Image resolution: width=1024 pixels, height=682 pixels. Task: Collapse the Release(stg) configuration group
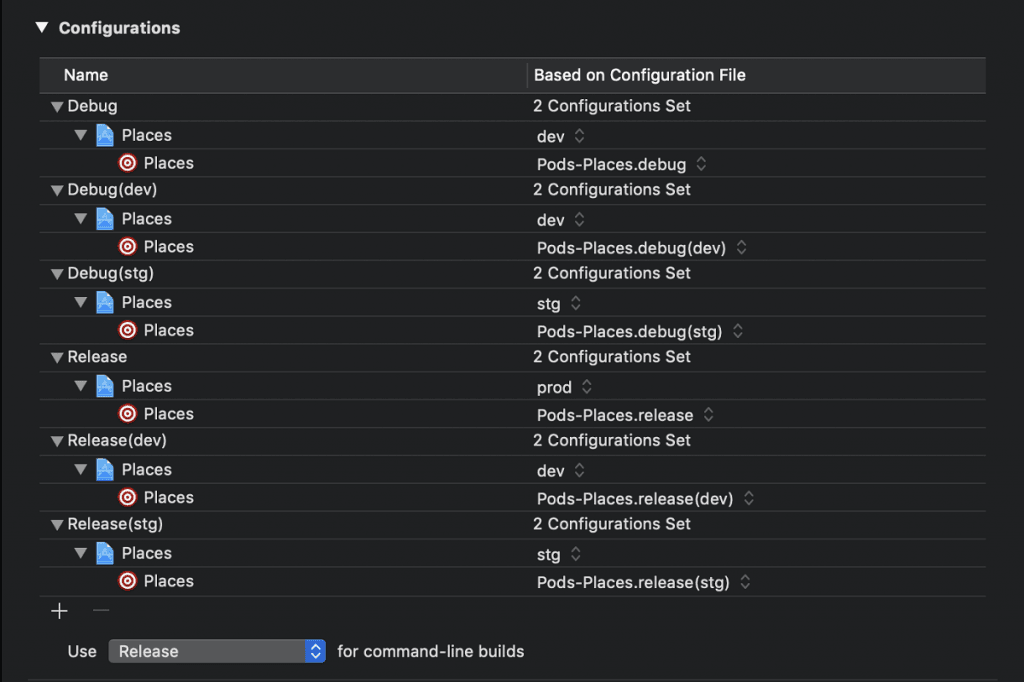[57, 525]
